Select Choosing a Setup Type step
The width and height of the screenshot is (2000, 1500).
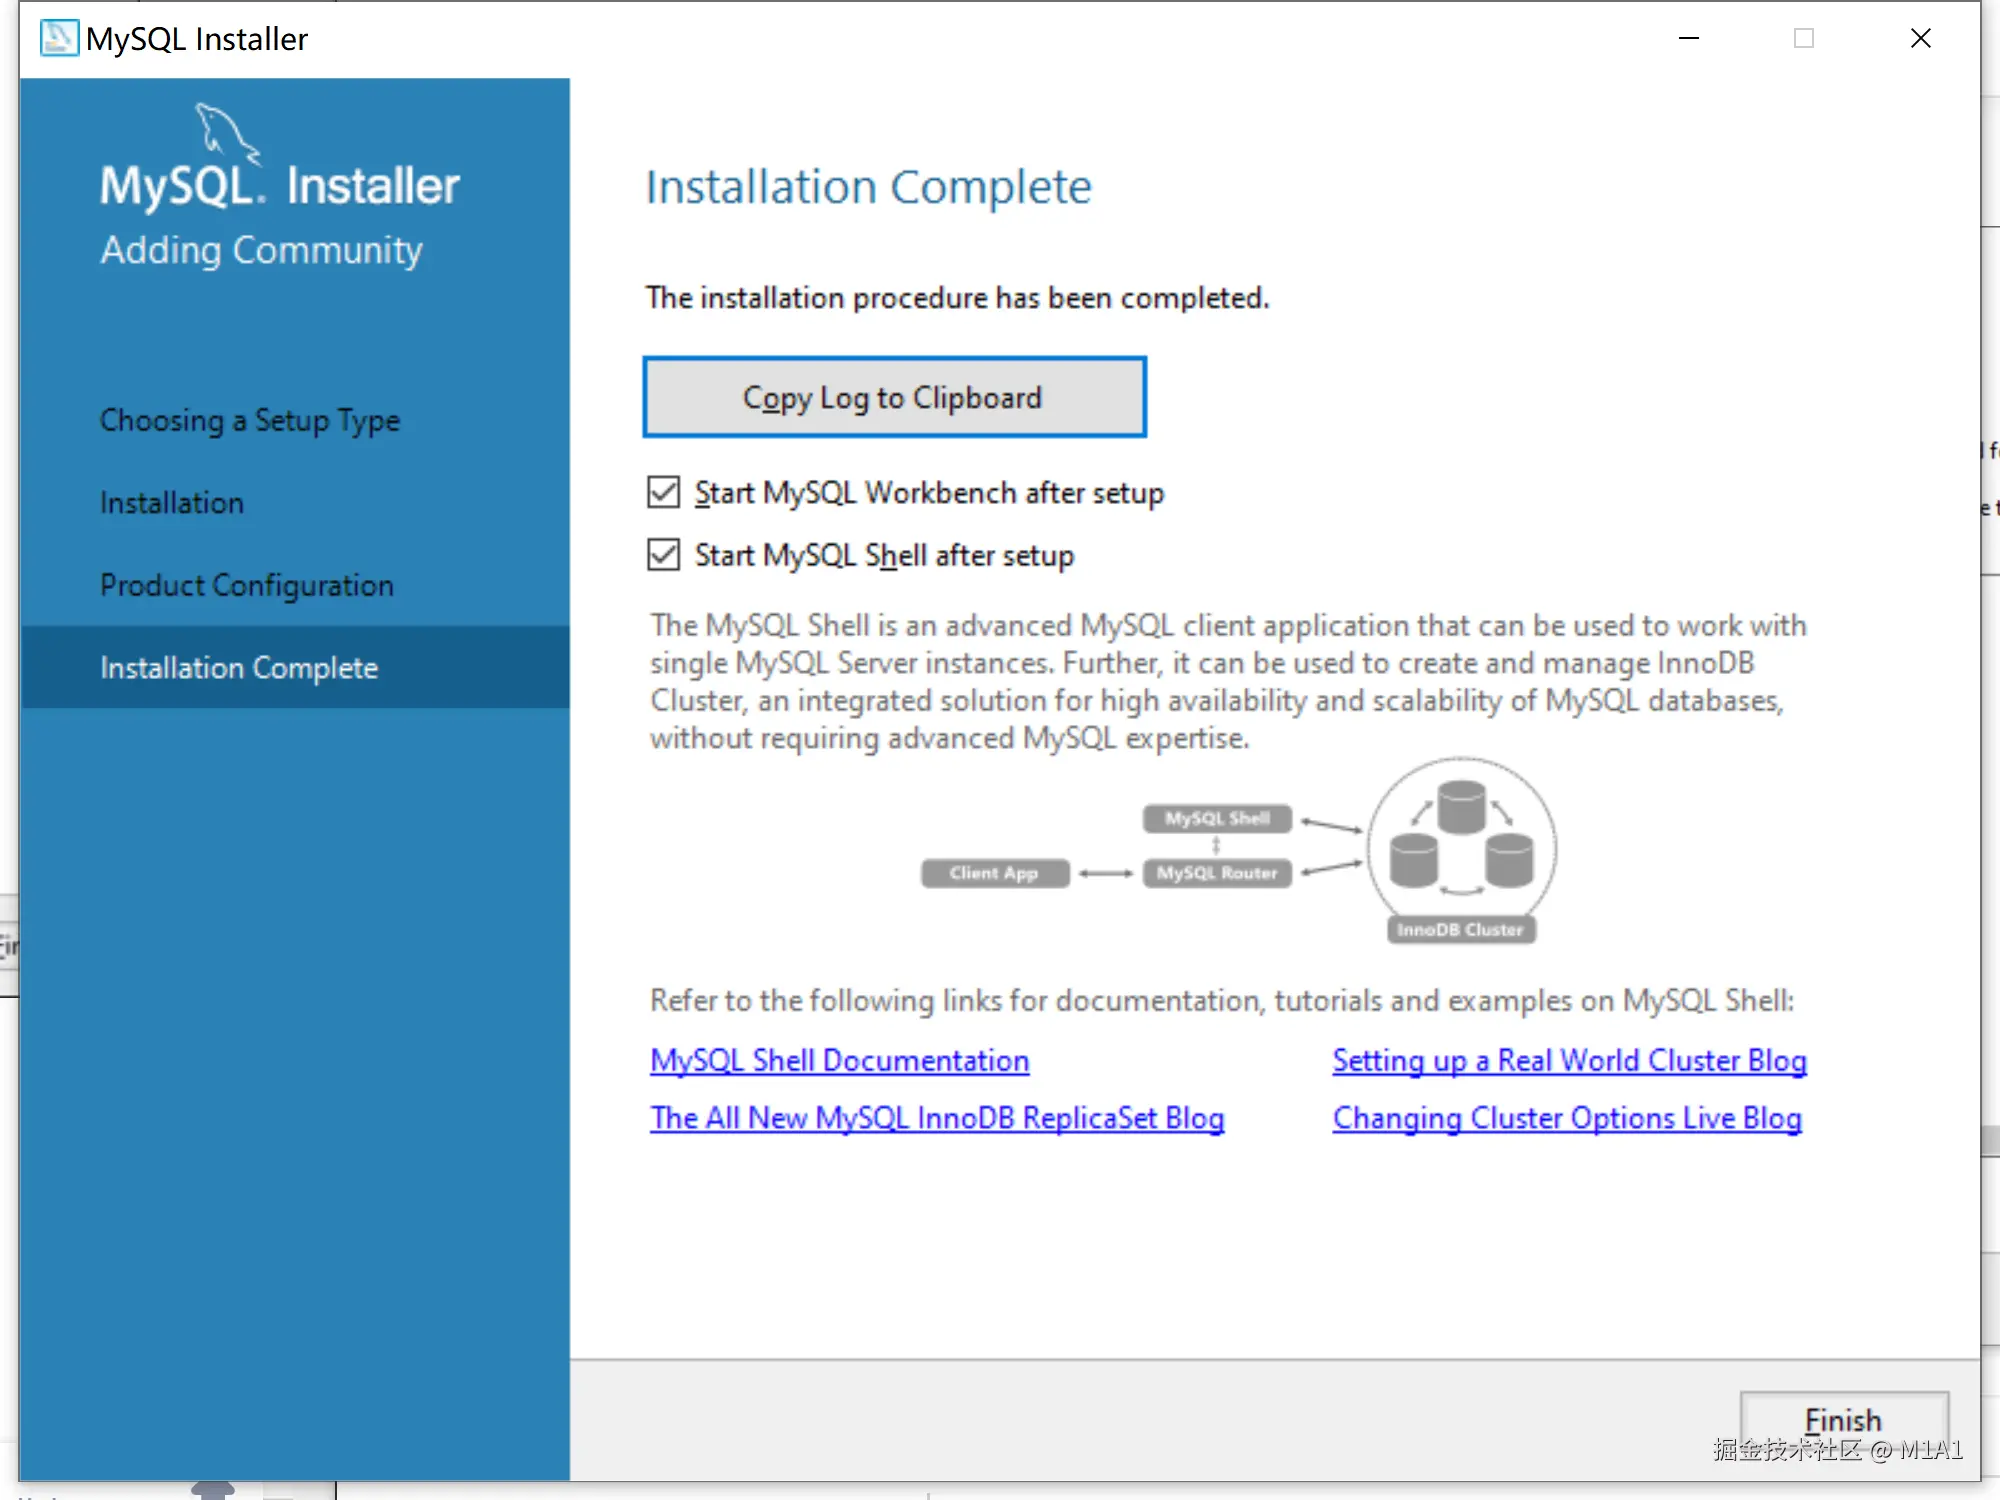point(250,421)
